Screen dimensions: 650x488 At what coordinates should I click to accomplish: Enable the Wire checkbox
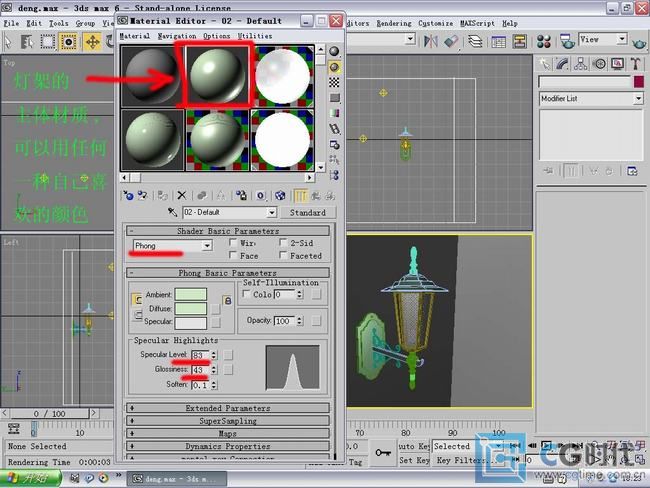(233, 243)
